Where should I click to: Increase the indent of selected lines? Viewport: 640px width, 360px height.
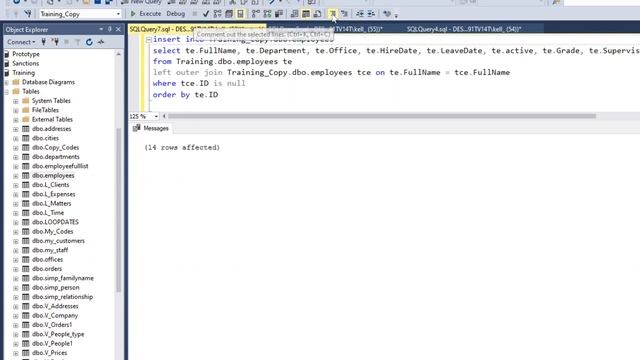tap(371, 14)
